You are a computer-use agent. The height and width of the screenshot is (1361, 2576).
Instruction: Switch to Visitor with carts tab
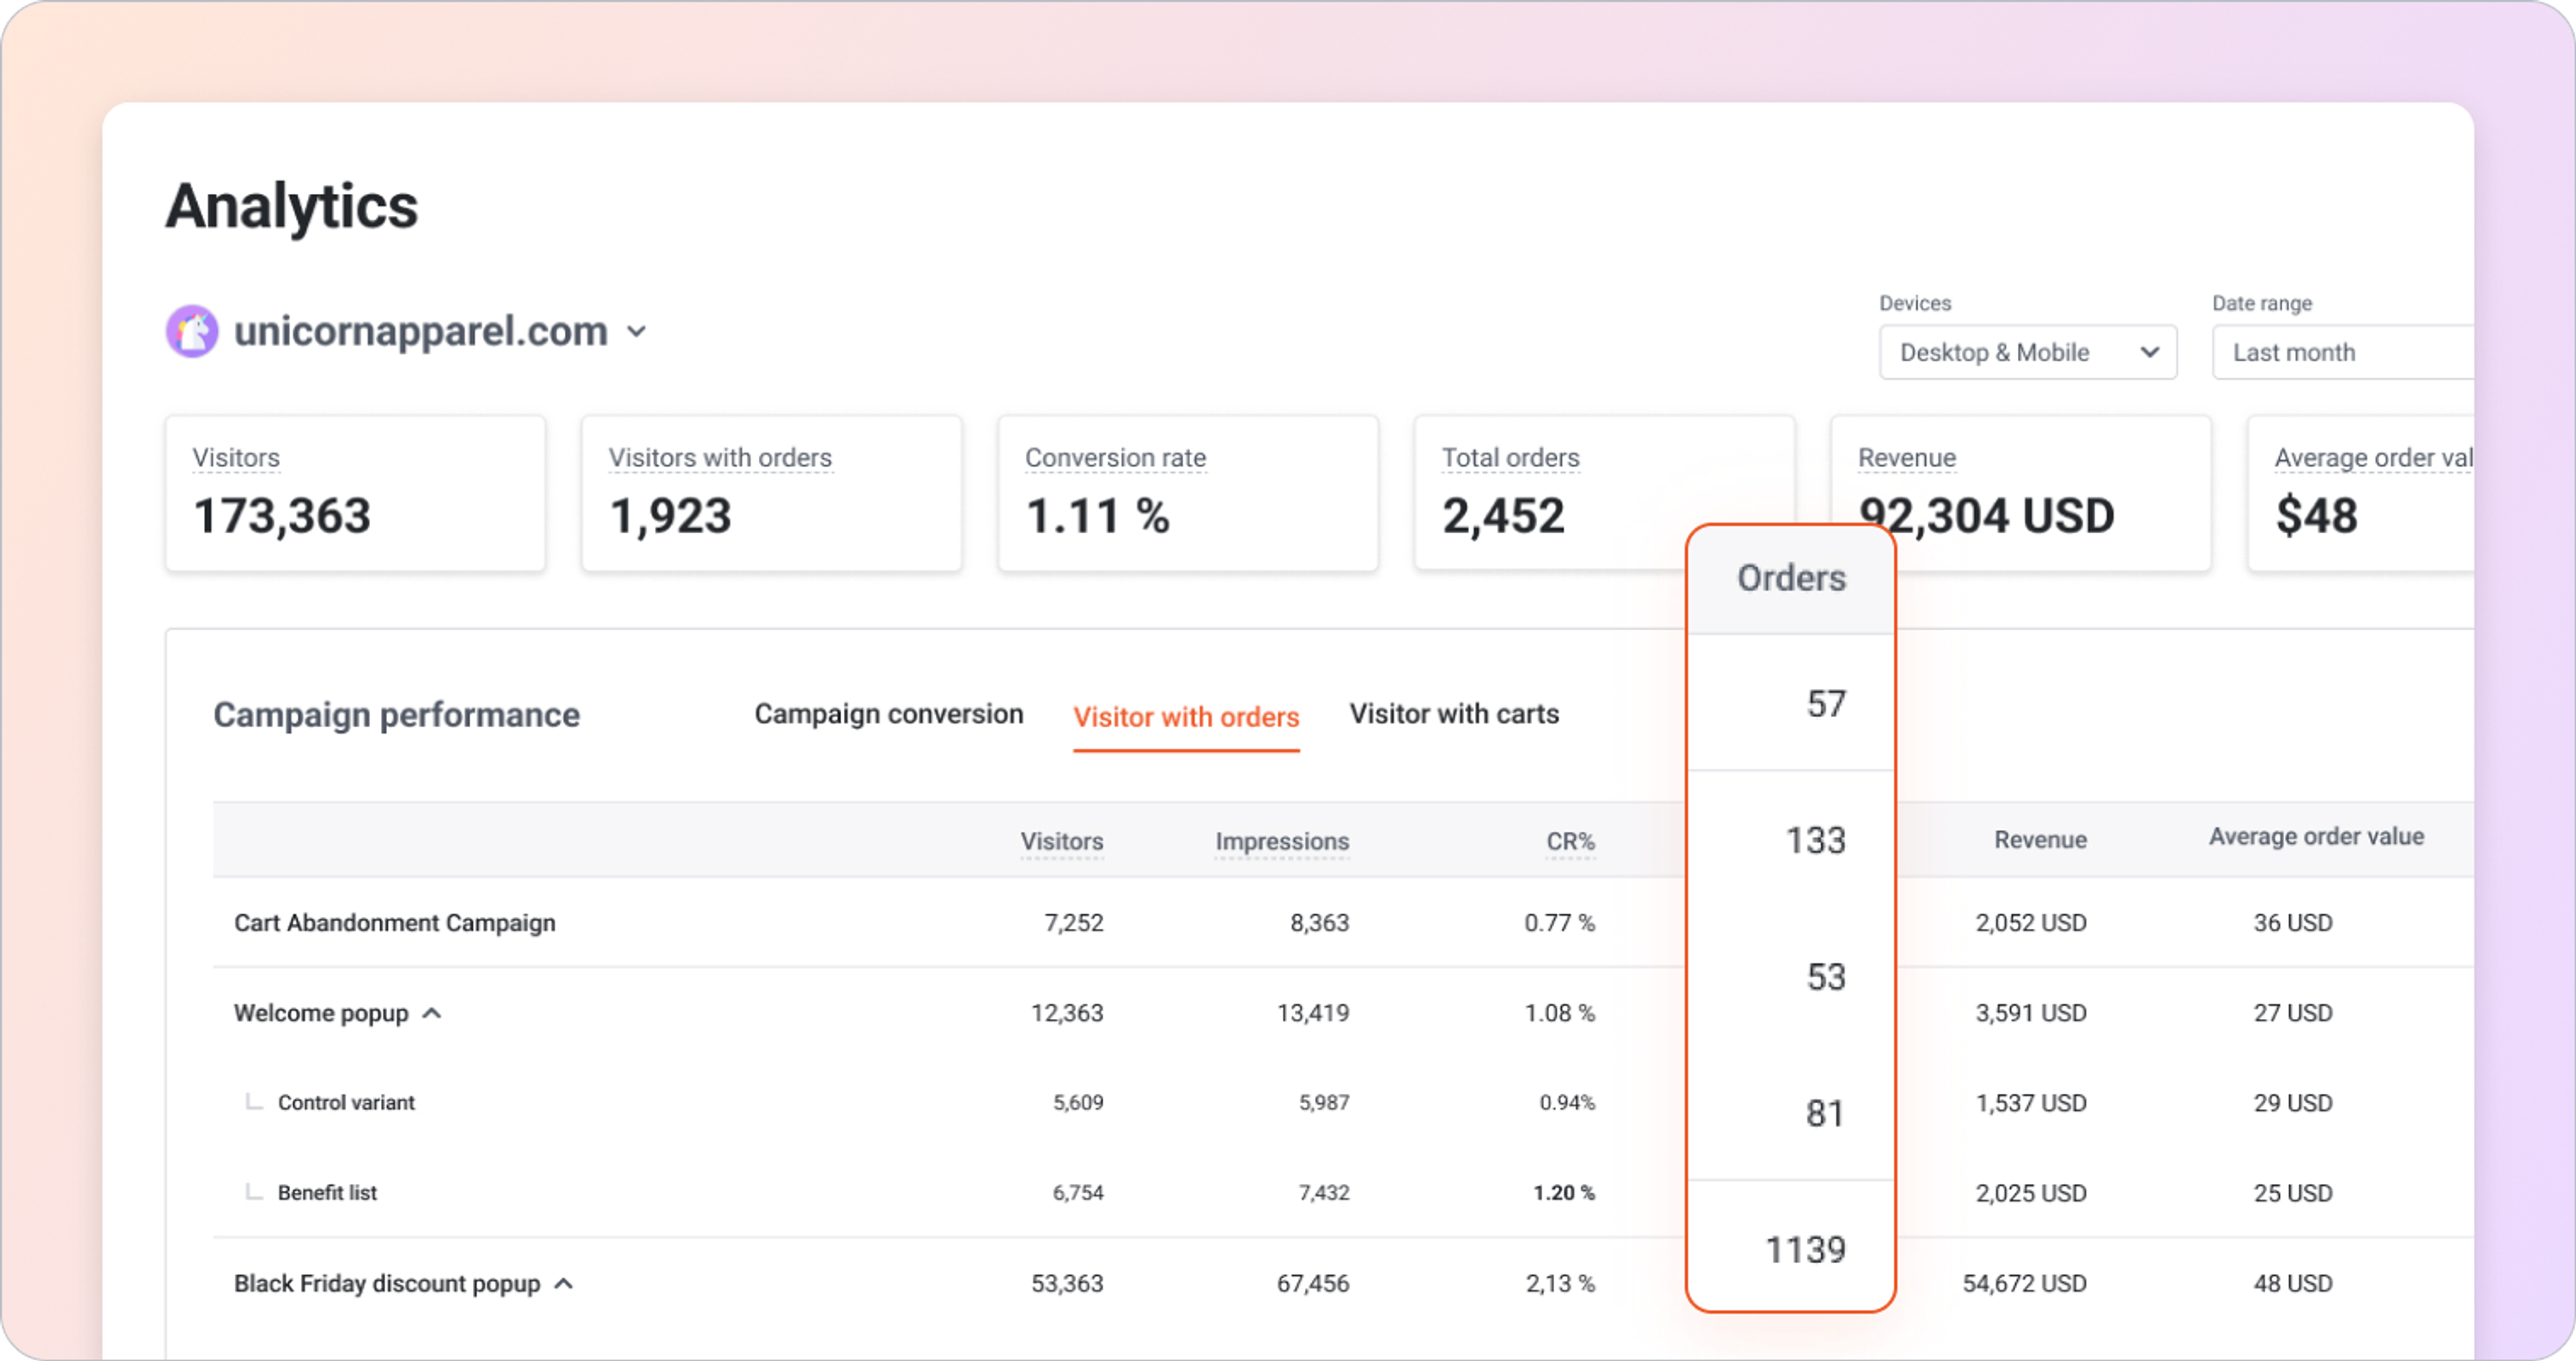(1453, 714)
